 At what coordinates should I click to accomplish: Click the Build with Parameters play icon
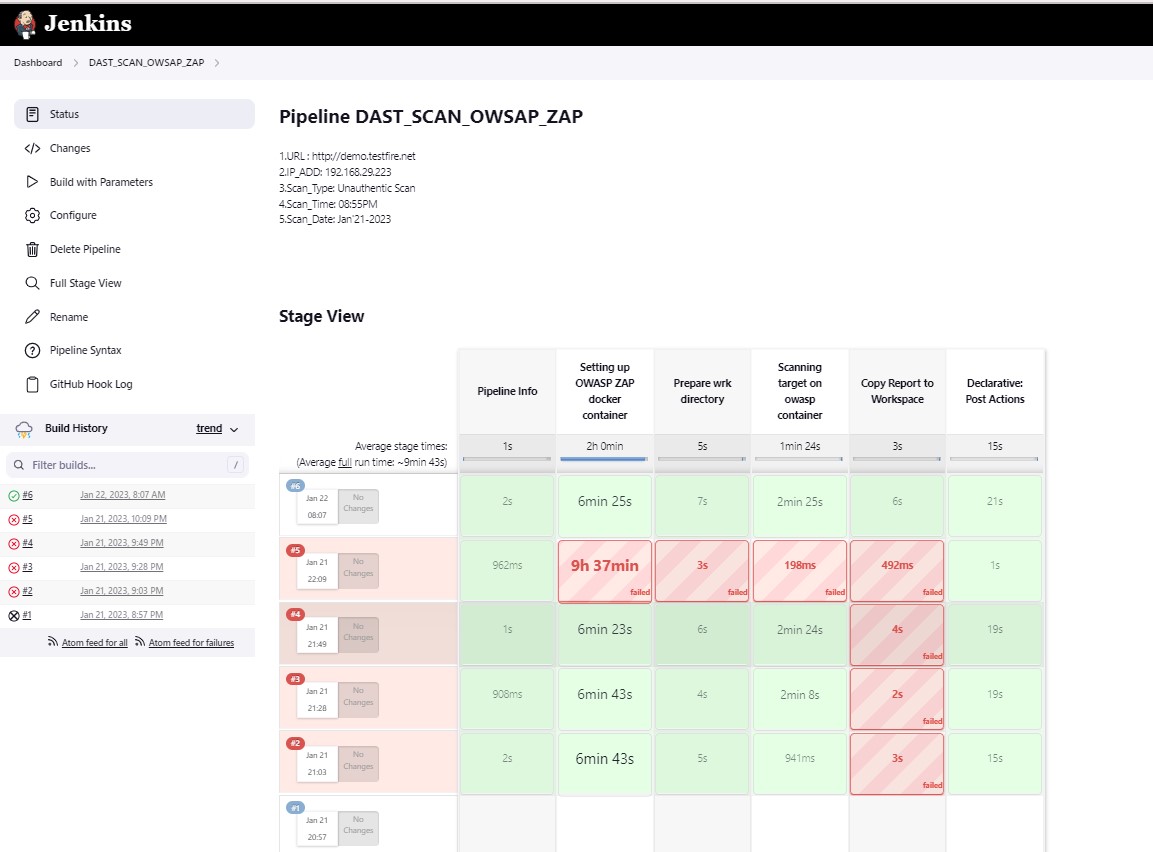click(x=33, y=182)
